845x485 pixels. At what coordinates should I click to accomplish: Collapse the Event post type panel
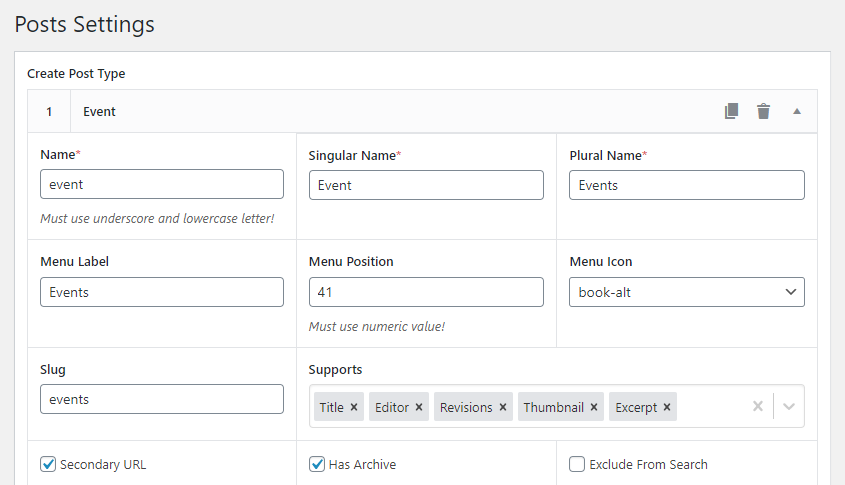(797, 111)
